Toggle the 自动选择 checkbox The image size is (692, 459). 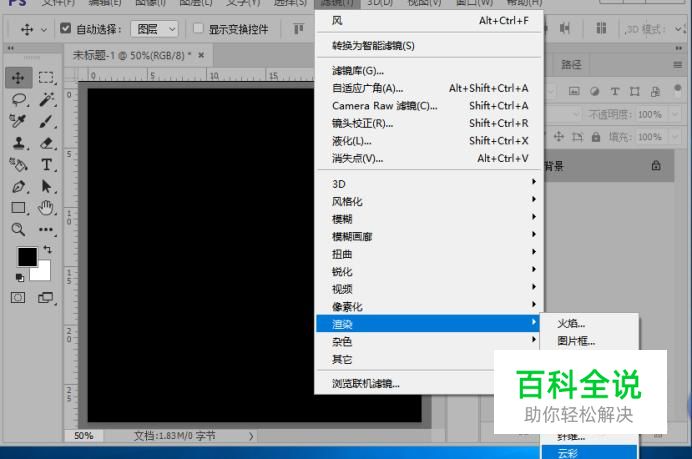65,28
